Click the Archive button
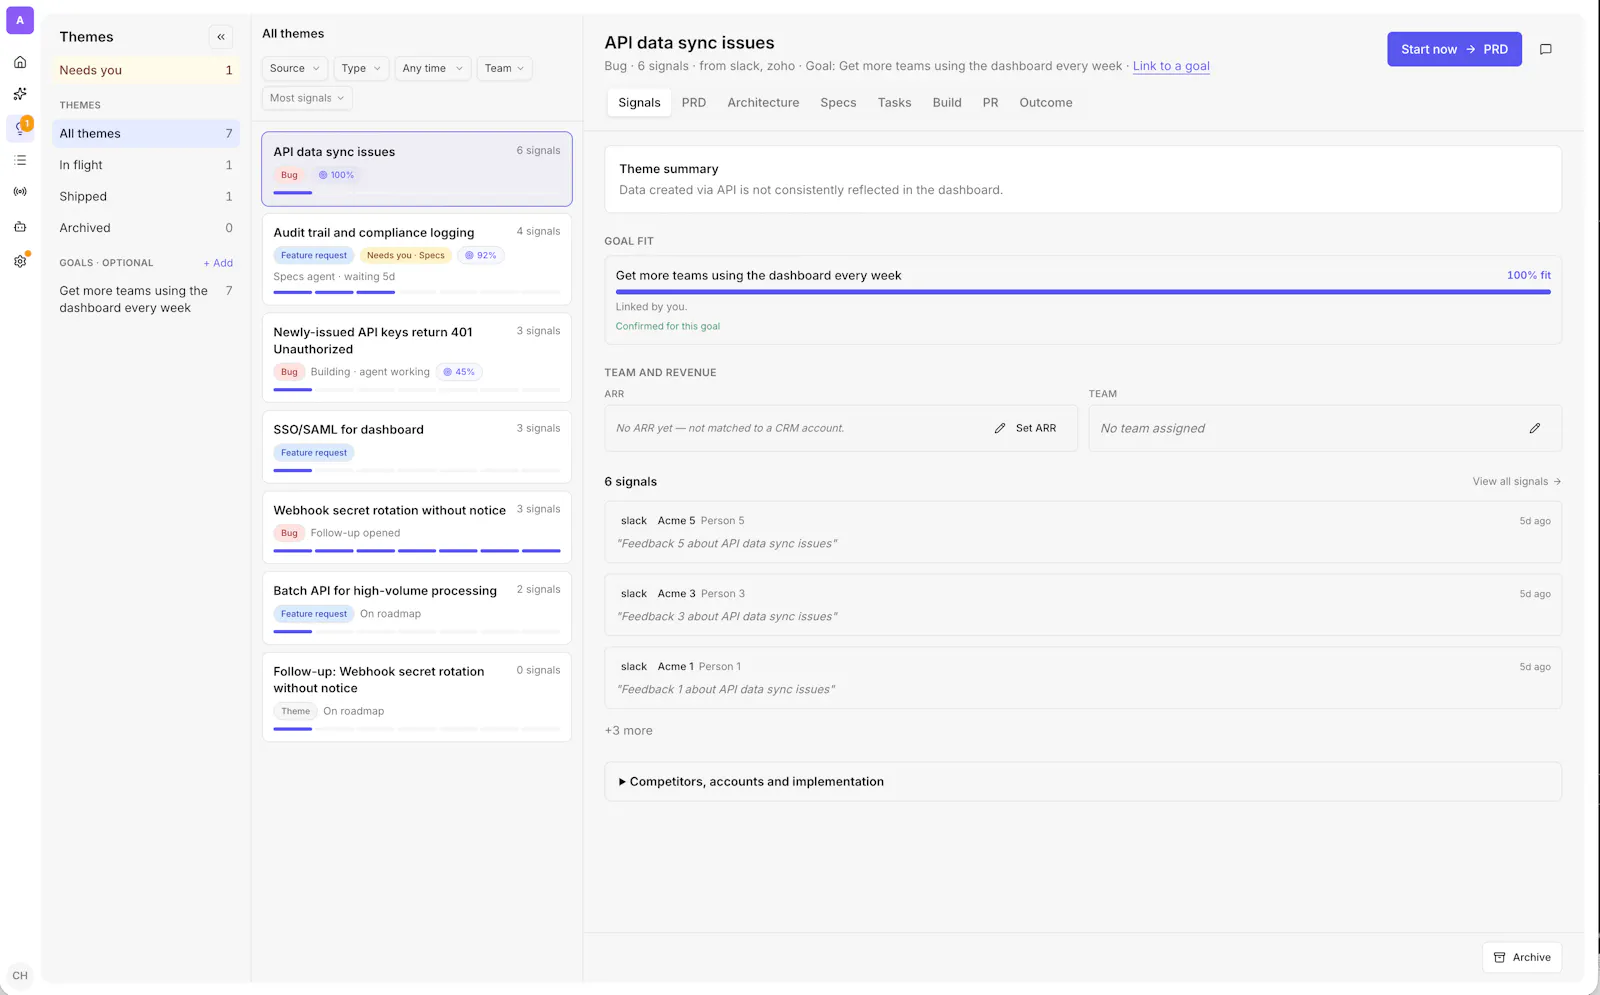The image size is (1600, 995). tap(1522, 957)
